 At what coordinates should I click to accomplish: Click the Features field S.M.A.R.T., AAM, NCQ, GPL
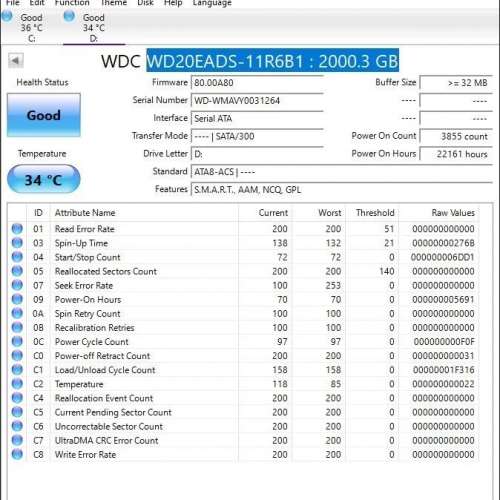[x=342, y=190]
